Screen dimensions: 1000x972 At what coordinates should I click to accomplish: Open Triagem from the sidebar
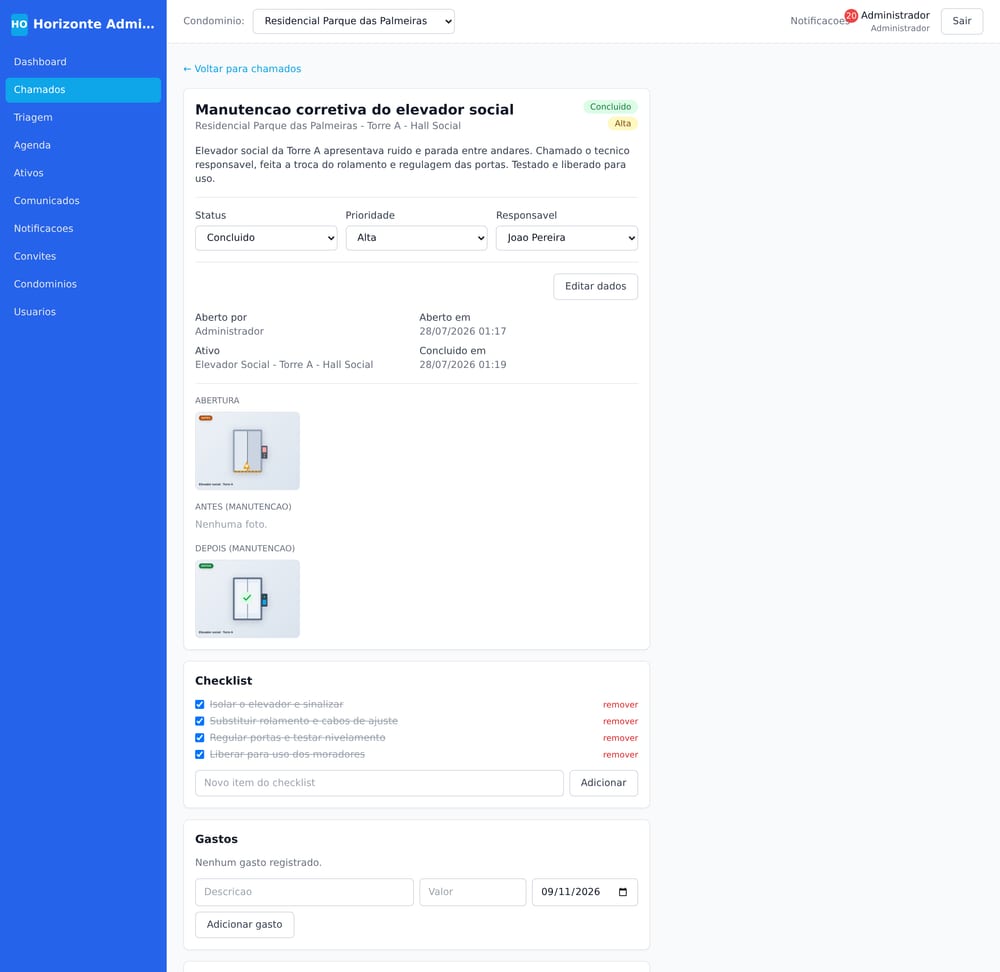coord(83,117)
